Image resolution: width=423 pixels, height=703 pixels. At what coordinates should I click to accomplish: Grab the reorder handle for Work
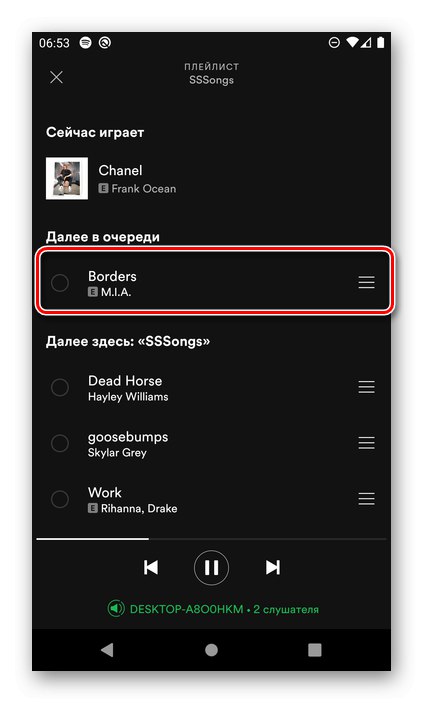point(366,499)
